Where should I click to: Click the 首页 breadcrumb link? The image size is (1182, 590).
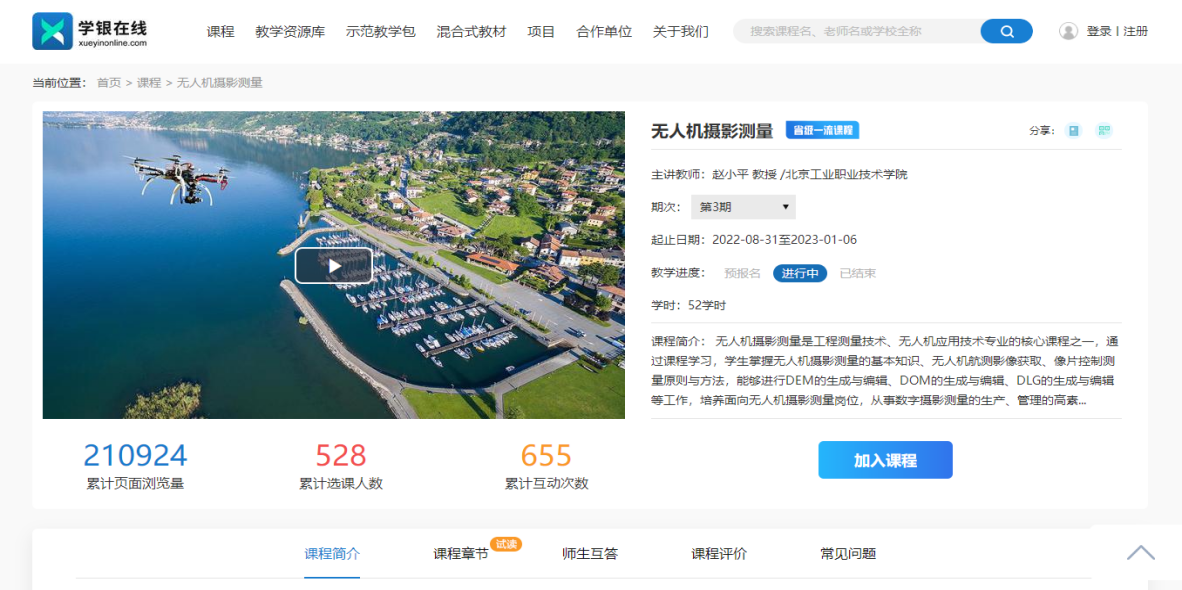coord(109,82)
